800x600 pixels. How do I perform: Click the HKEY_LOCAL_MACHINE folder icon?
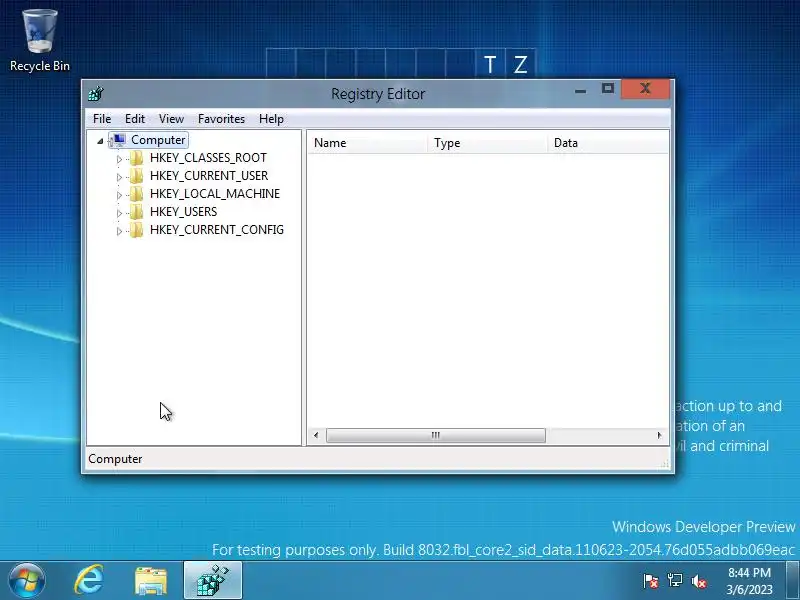136,194
